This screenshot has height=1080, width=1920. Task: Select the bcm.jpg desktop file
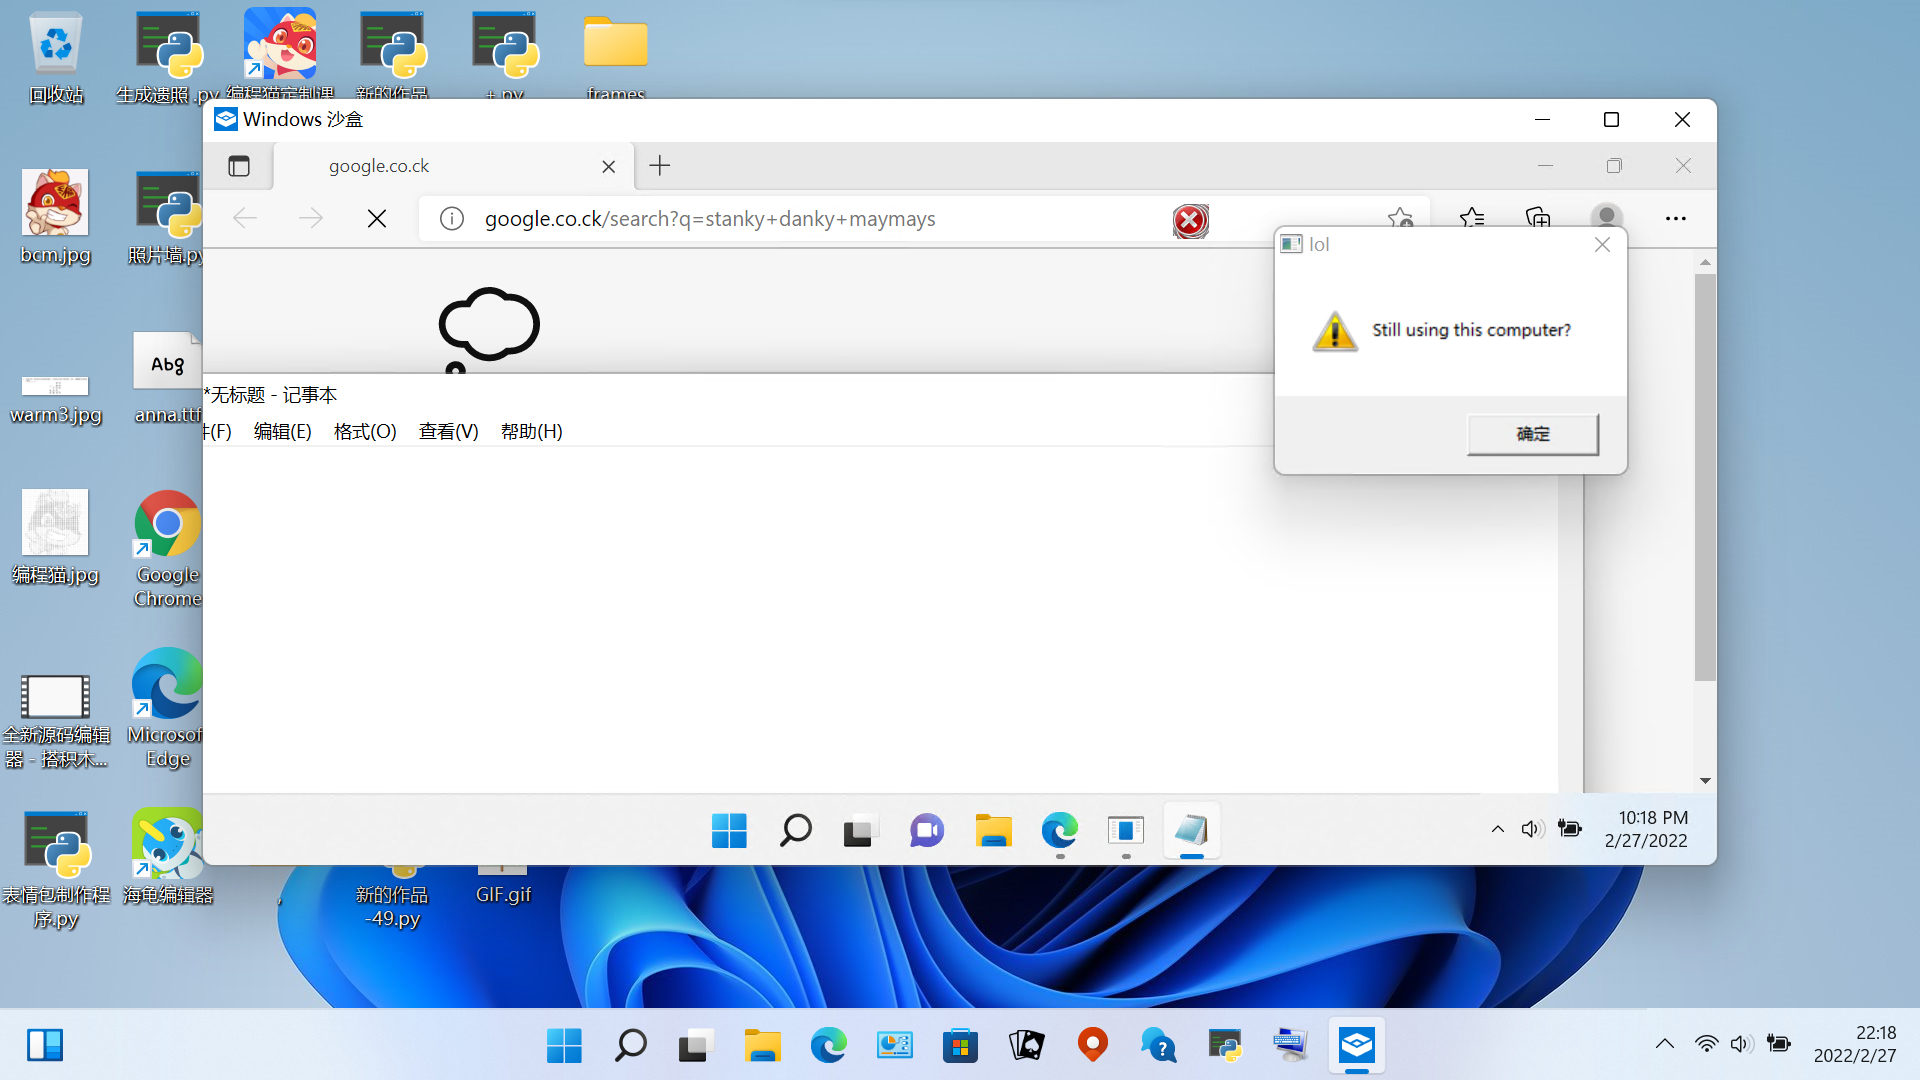[x=56, y=217]
